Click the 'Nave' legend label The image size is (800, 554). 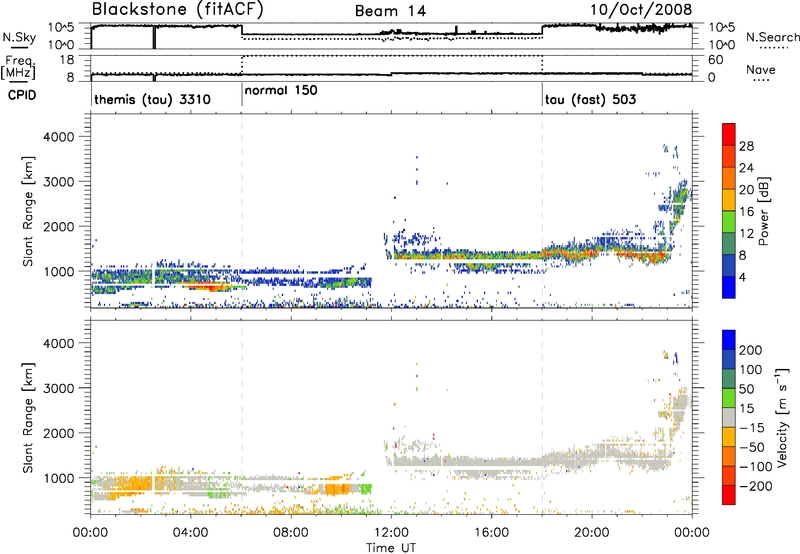point(761,70)
